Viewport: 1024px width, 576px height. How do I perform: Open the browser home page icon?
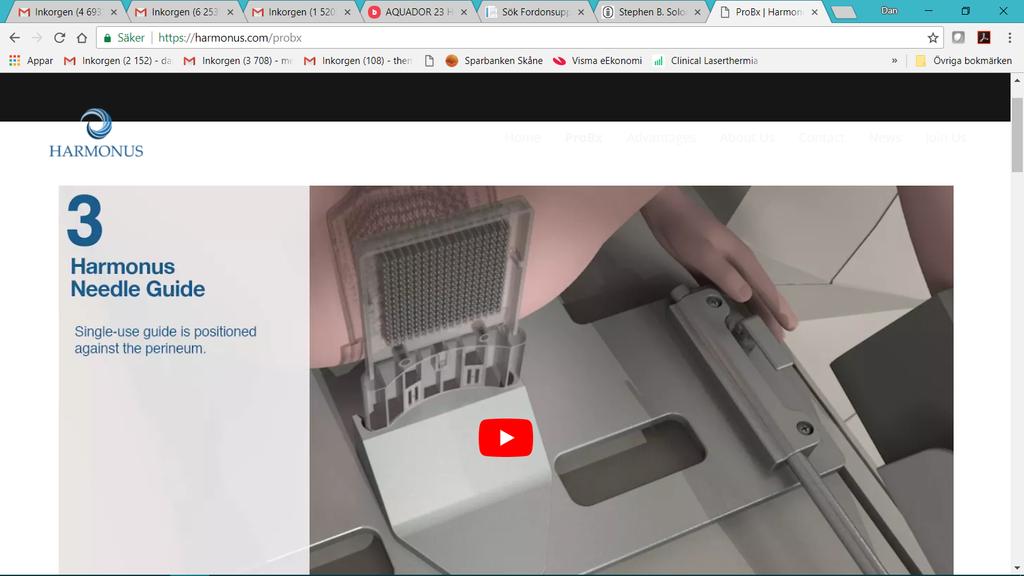tap(82, 38)
